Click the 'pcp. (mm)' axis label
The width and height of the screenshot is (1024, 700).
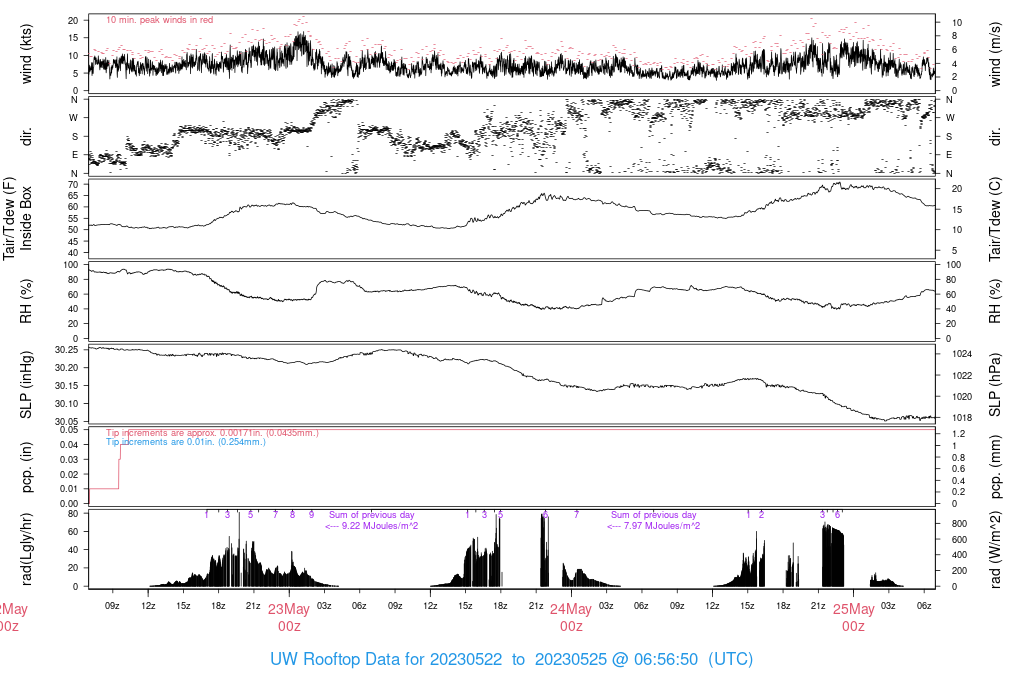click(995, 467)
